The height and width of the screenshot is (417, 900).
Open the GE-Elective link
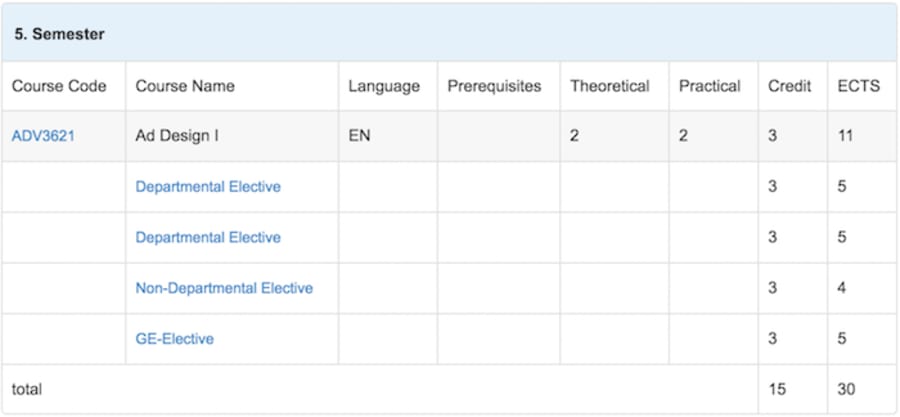tap(174, 338)
